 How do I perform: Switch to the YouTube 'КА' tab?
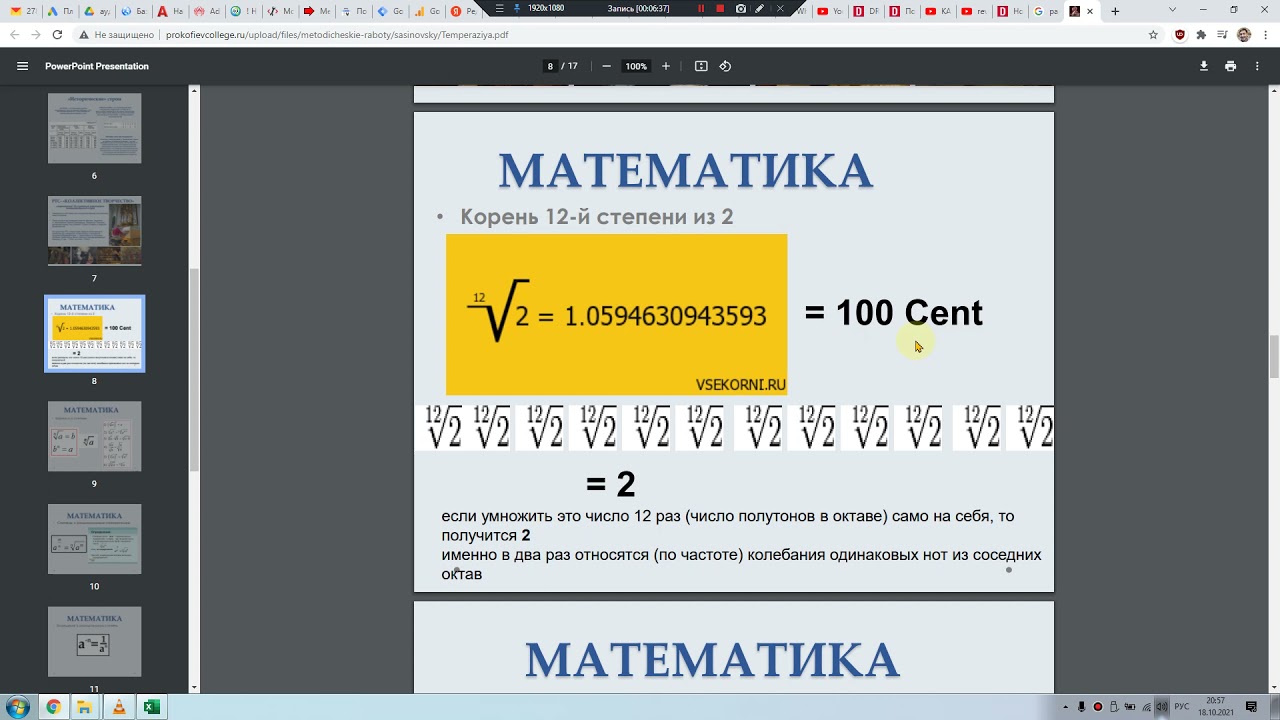(938, 11)
